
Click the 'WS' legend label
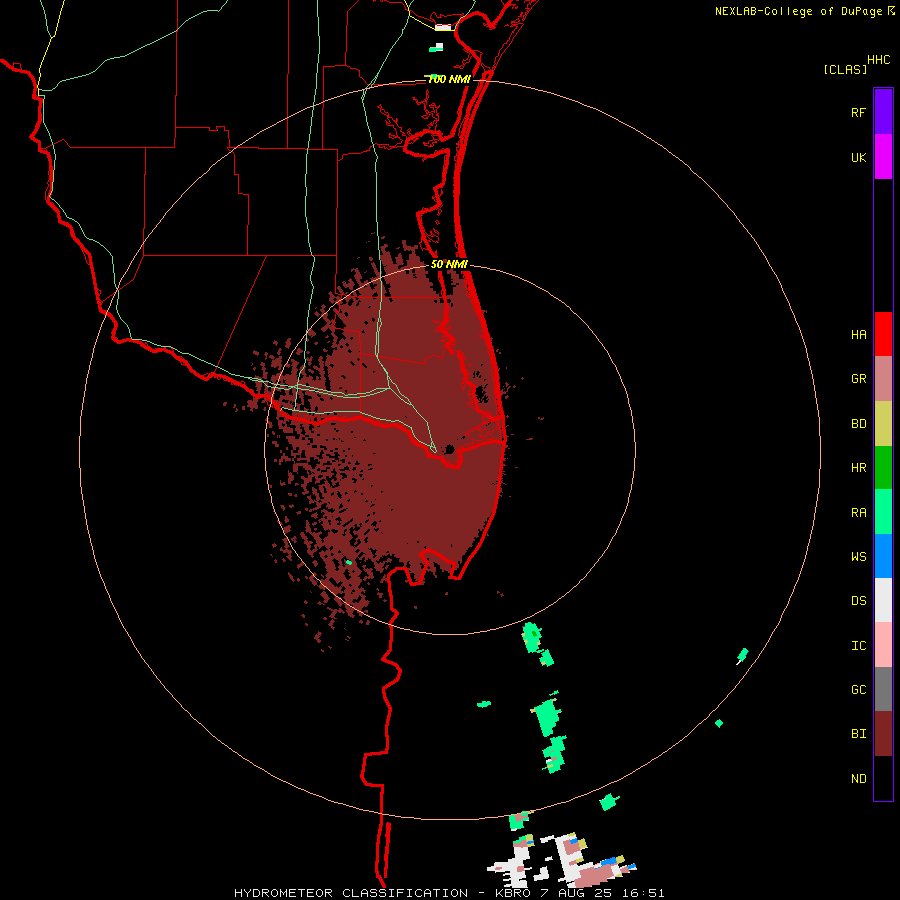(x=858, y=556)
